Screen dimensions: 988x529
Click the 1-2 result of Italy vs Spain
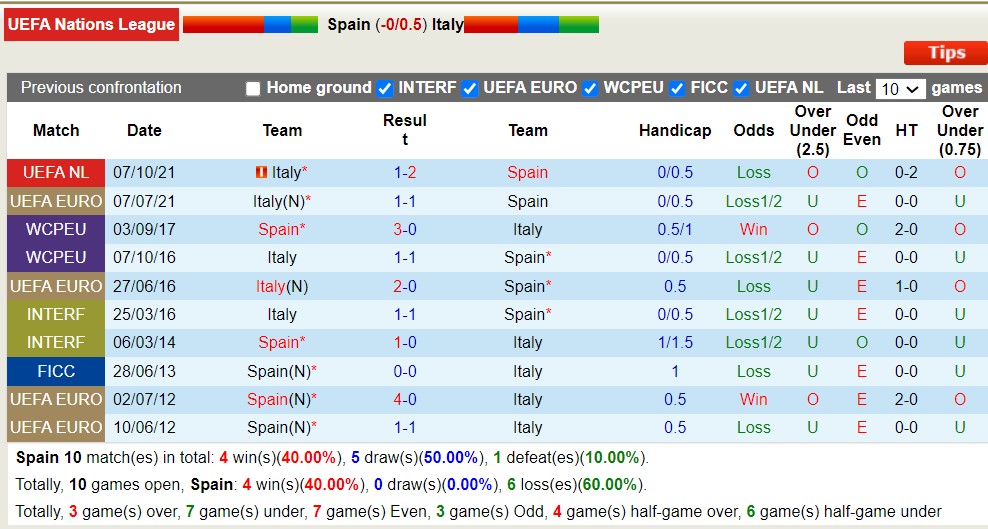coord(405,172)
